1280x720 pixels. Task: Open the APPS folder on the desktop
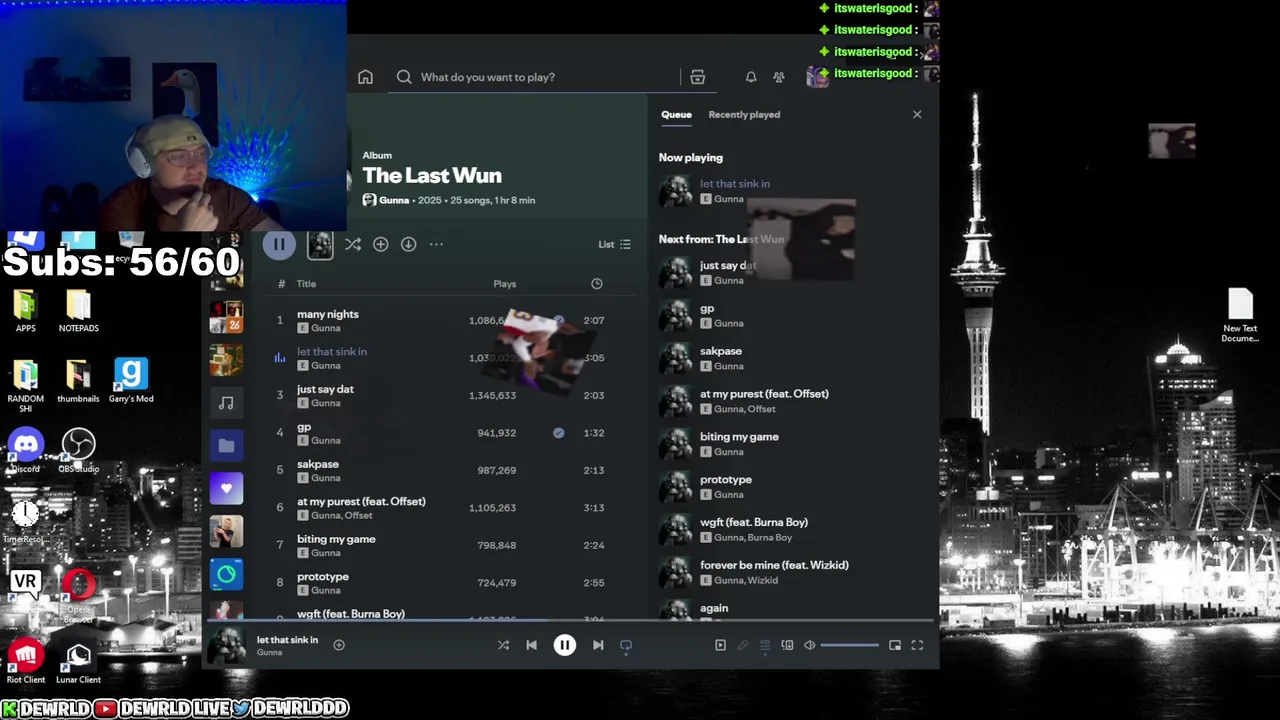[x=25, y=312]
